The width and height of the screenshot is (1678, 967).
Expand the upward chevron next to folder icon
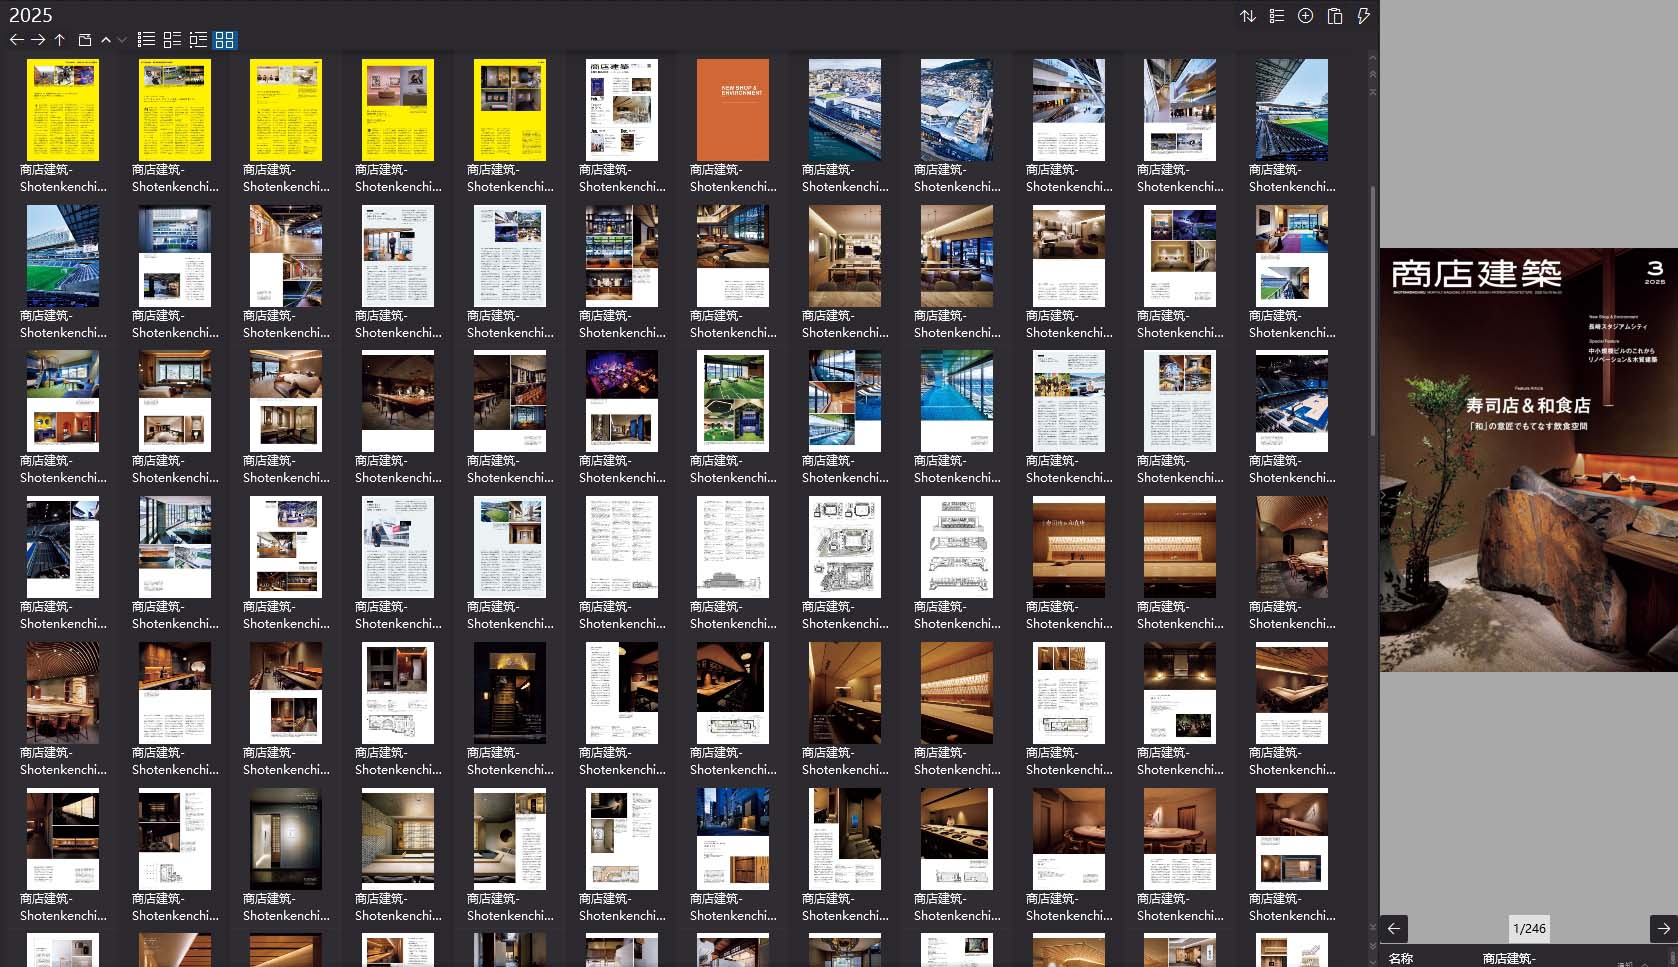106,40
